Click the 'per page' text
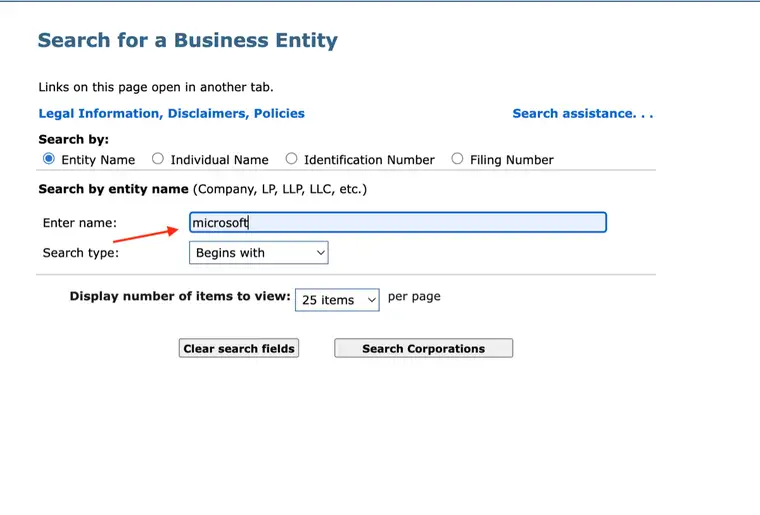 (414, 297)
